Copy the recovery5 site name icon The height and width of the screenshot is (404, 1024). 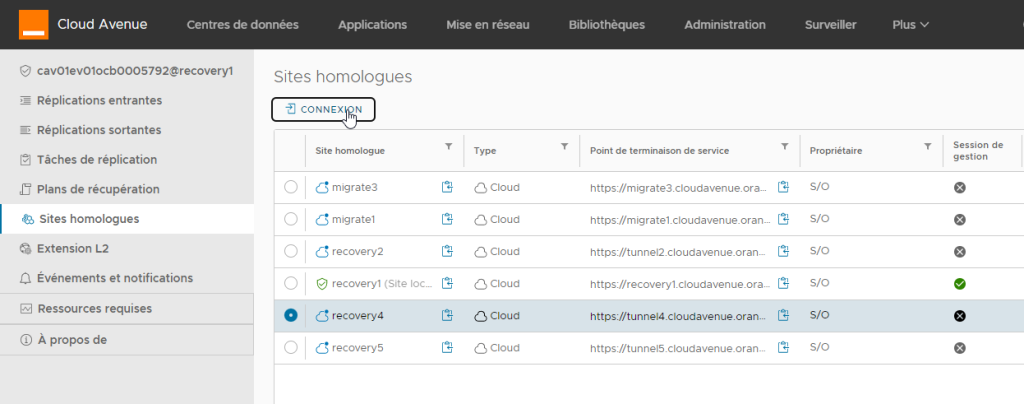click(x=447, y=348)
